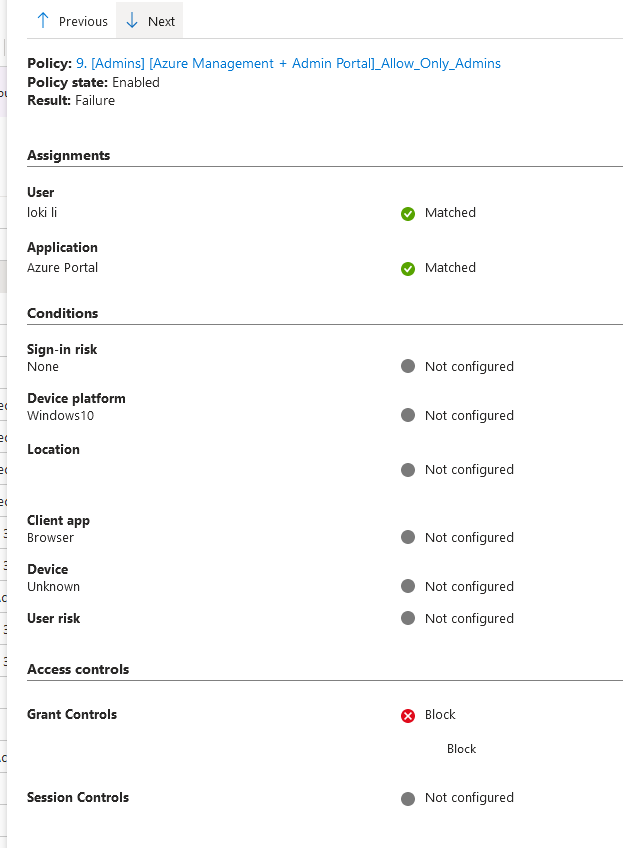Click gray status dot for Sign-in risk
The width and height of the screenshot is (623, 848).
point(408,366)
